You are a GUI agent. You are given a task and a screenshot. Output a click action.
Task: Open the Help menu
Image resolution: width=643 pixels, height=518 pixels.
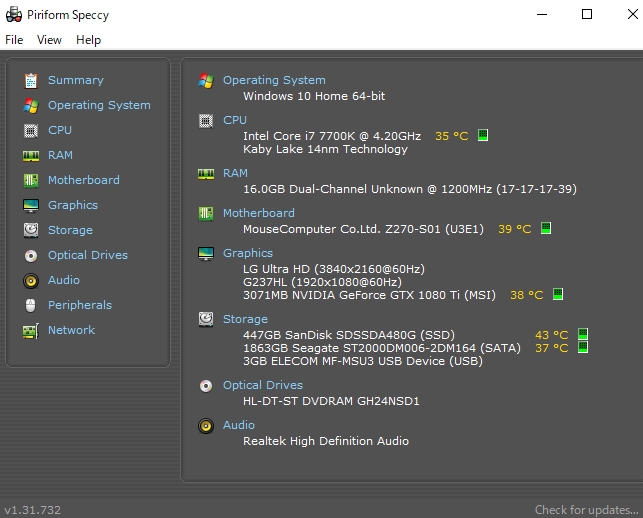click(x=89, y=40)
